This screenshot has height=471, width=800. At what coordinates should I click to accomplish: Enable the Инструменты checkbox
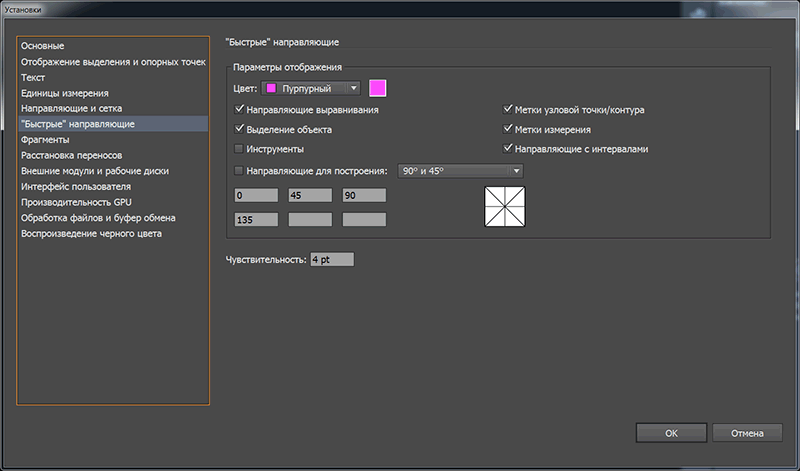(239, 149)
